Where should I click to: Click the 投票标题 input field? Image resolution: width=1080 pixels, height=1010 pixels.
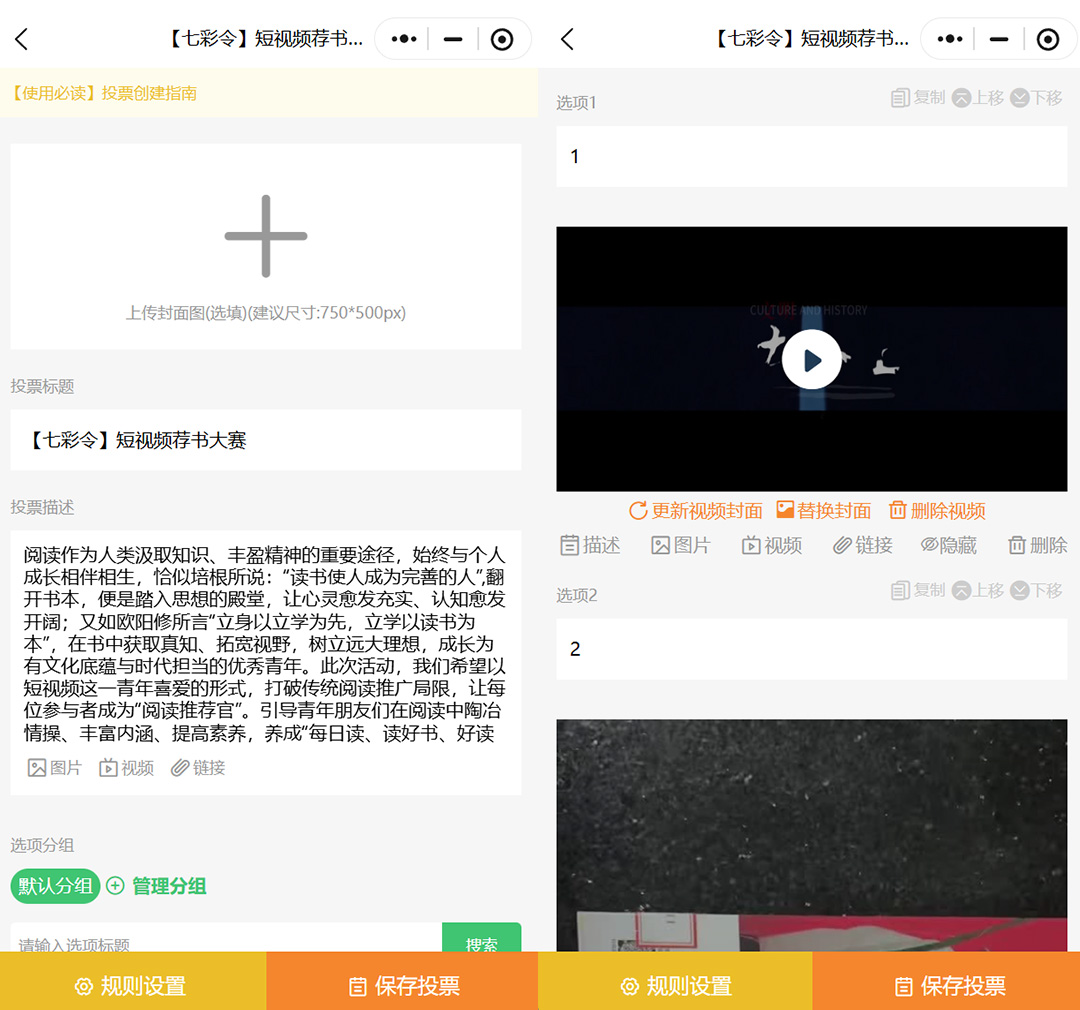(265, 440)
